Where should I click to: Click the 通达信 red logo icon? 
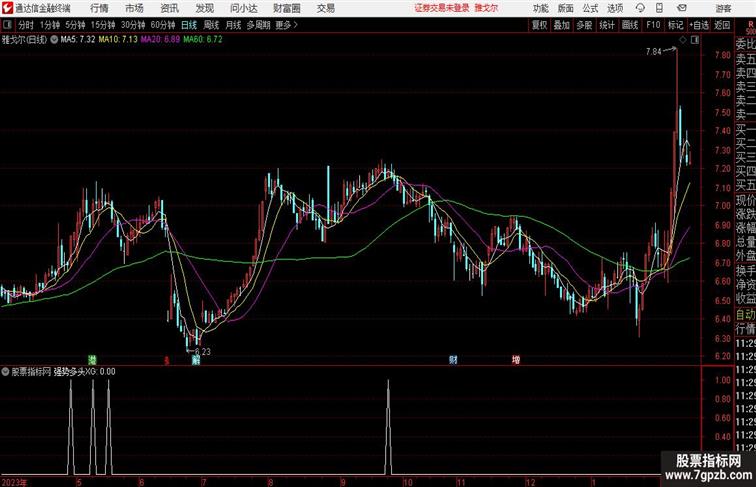[7, 8]
